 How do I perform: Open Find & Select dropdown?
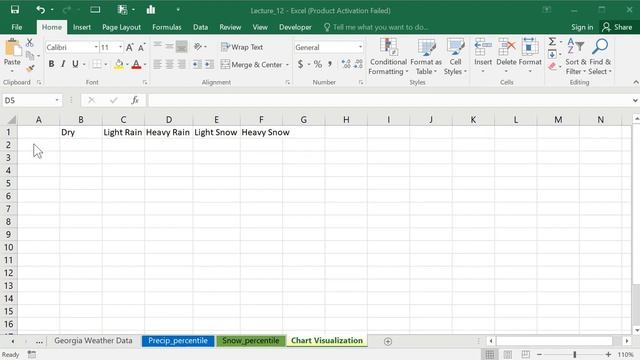pos(600,57)
